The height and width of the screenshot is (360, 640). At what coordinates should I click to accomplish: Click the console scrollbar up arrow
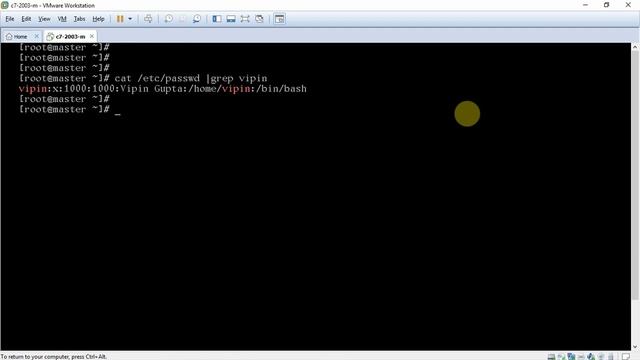click(x=635, y=47)
